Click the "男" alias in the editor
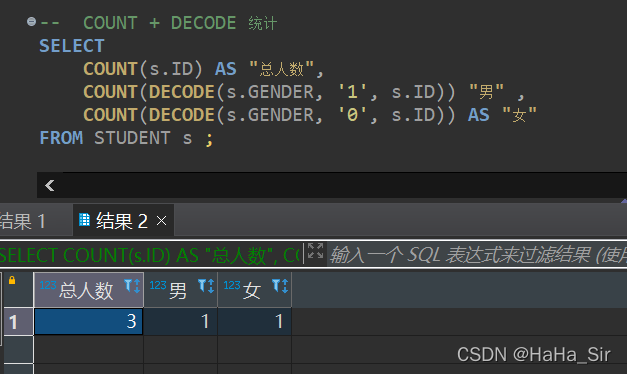627x374 pixels. (486, 92)
